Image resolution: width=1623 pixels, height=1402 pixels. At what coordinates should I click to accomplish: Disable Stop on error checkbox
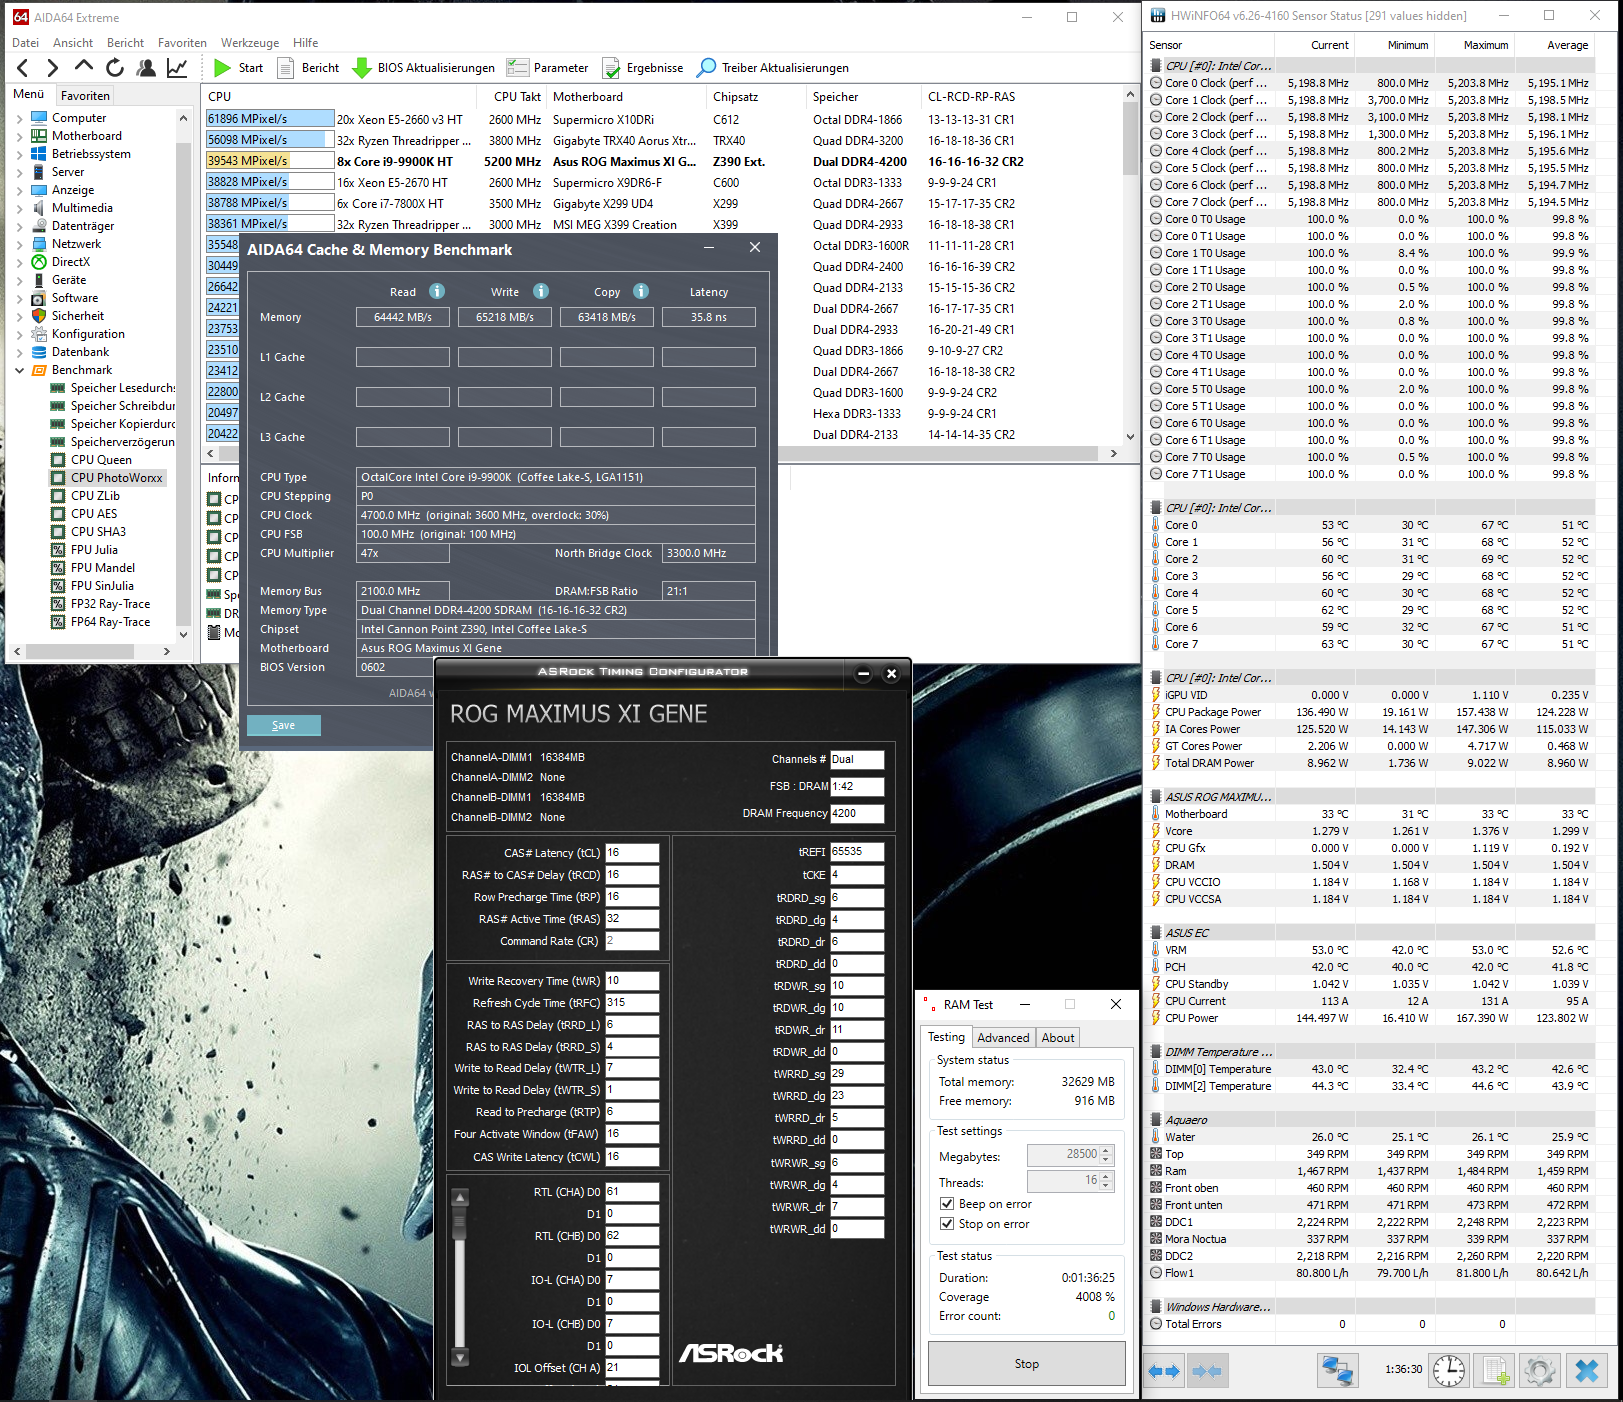pyautogui.click(x=947, y=1224)
